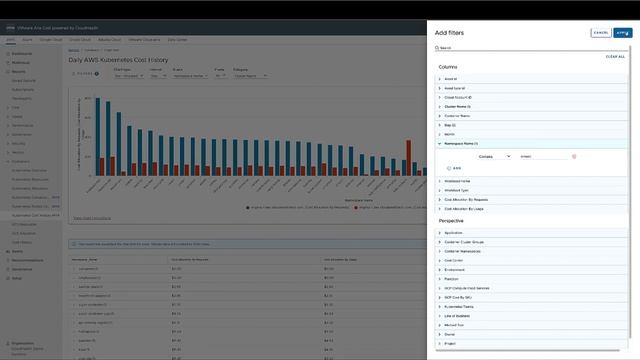Viewport: 640px width, 360px height.
Task: Click the filter panel horizontal scrollbar
Action: click(x=527, y=350)
